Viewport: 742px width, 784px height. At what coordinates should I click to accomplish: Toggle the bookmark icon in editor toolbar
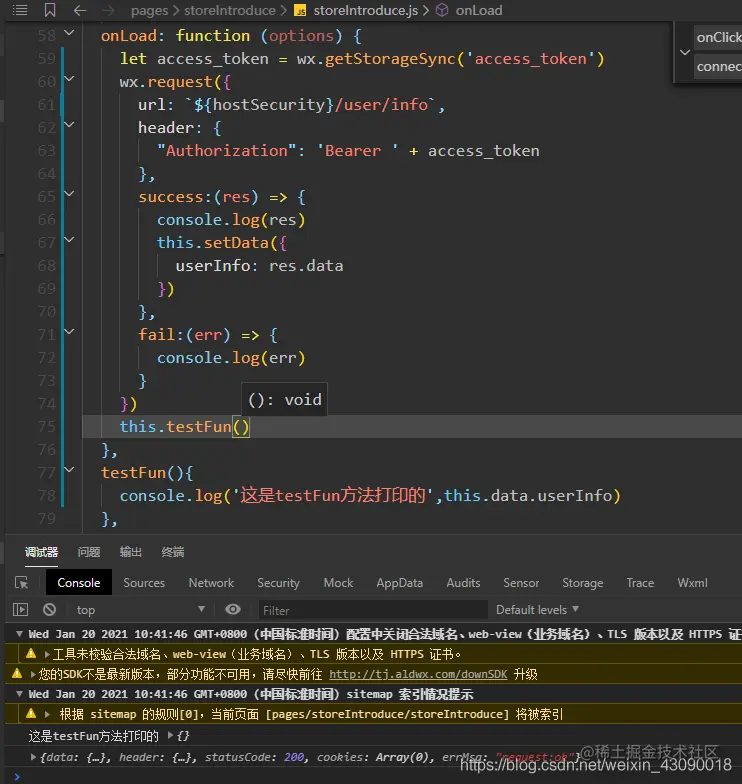(50, 10)
